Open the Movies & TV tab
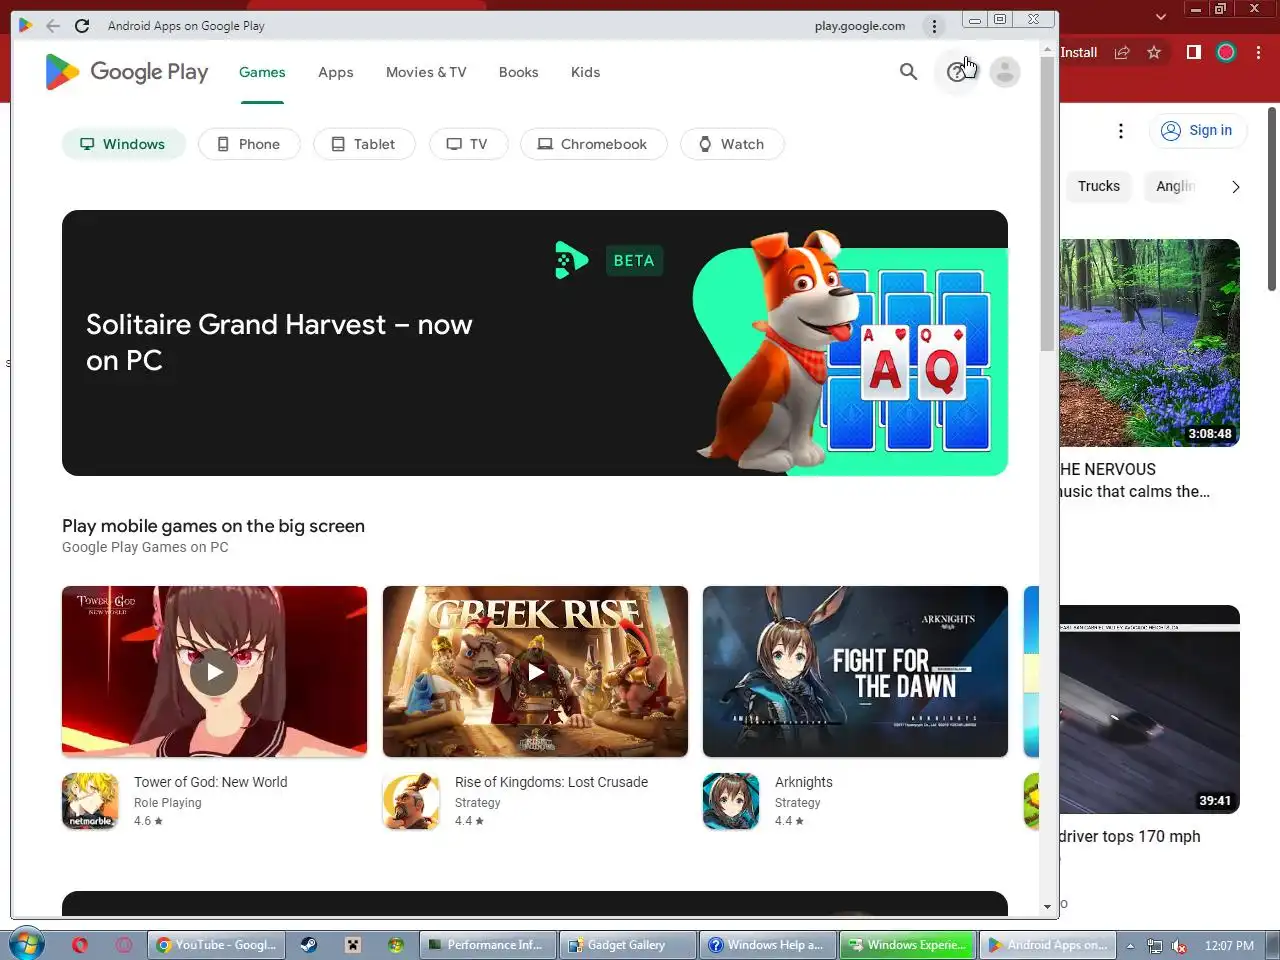The width and height of the screenshot is (1280, 960). point(426,72)
